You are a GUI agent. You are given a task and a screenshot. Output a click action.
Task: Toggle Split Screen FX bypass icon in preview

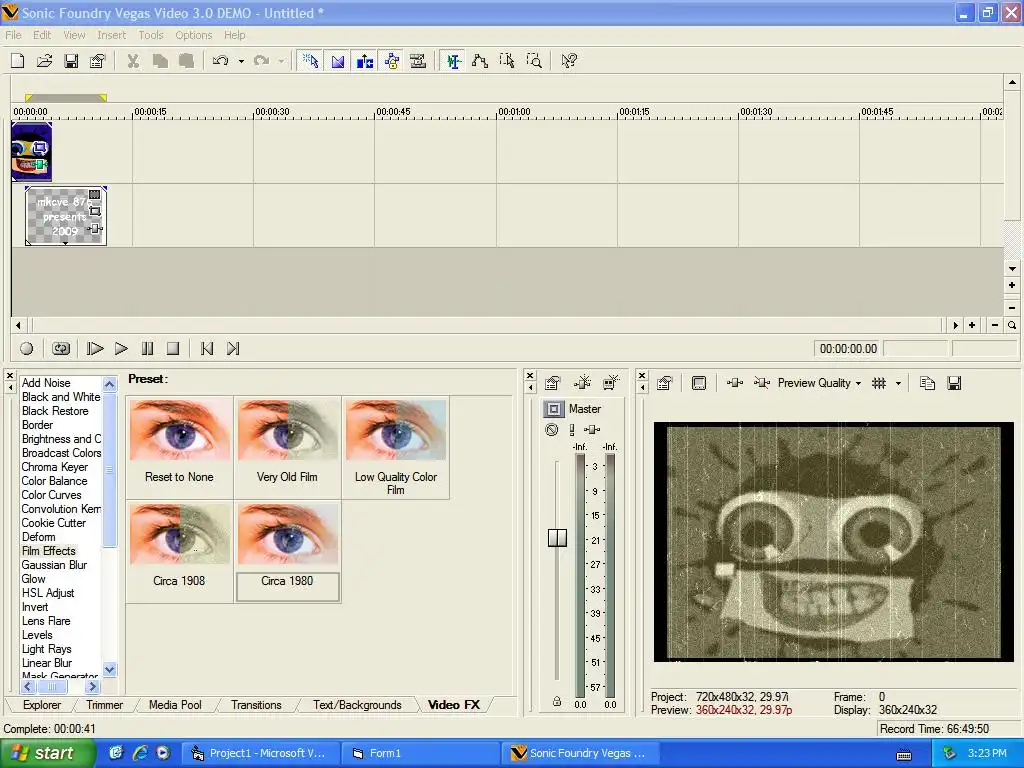pyautogui.click(x=761, y=383)
